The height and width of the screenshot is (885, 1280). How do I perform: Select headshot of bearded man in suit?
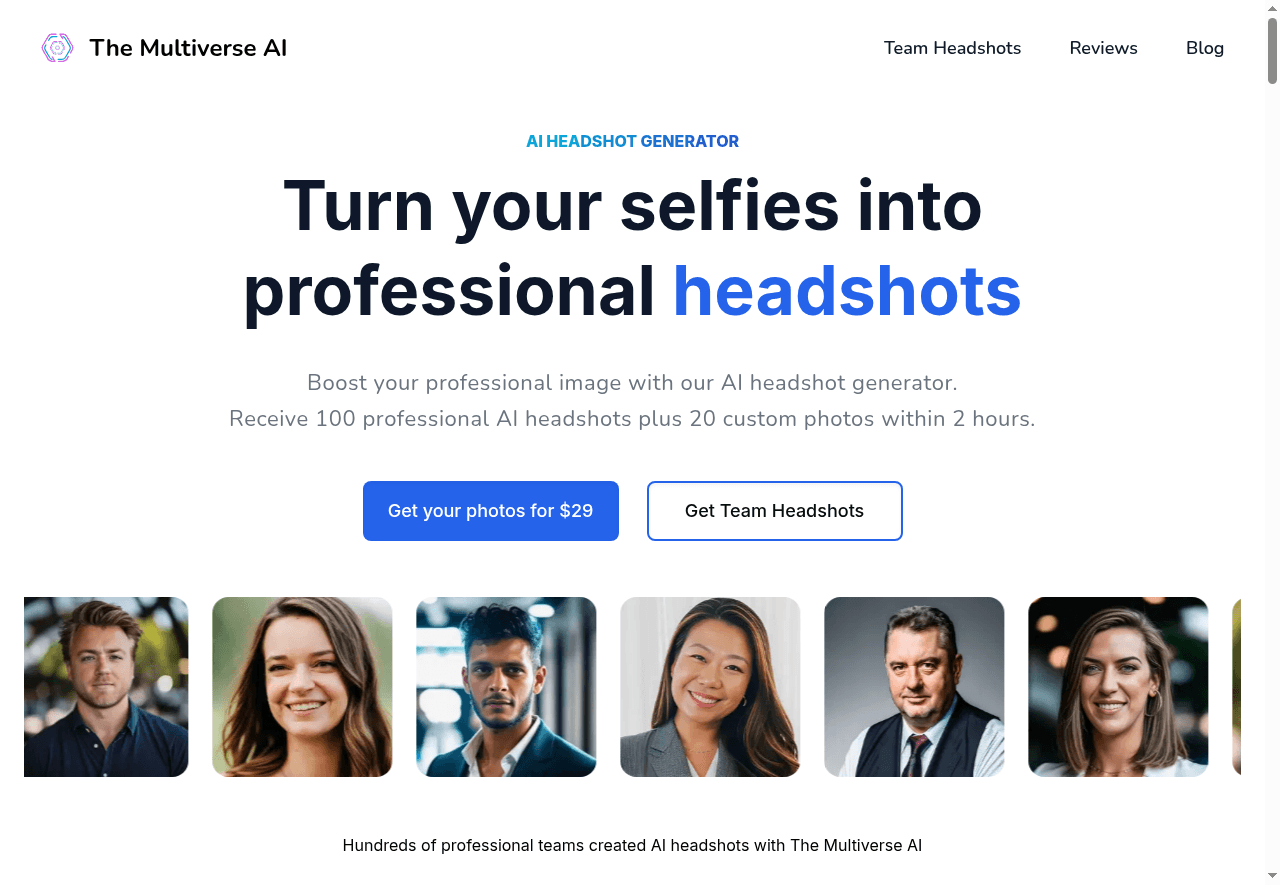click(x=506, y=687)
